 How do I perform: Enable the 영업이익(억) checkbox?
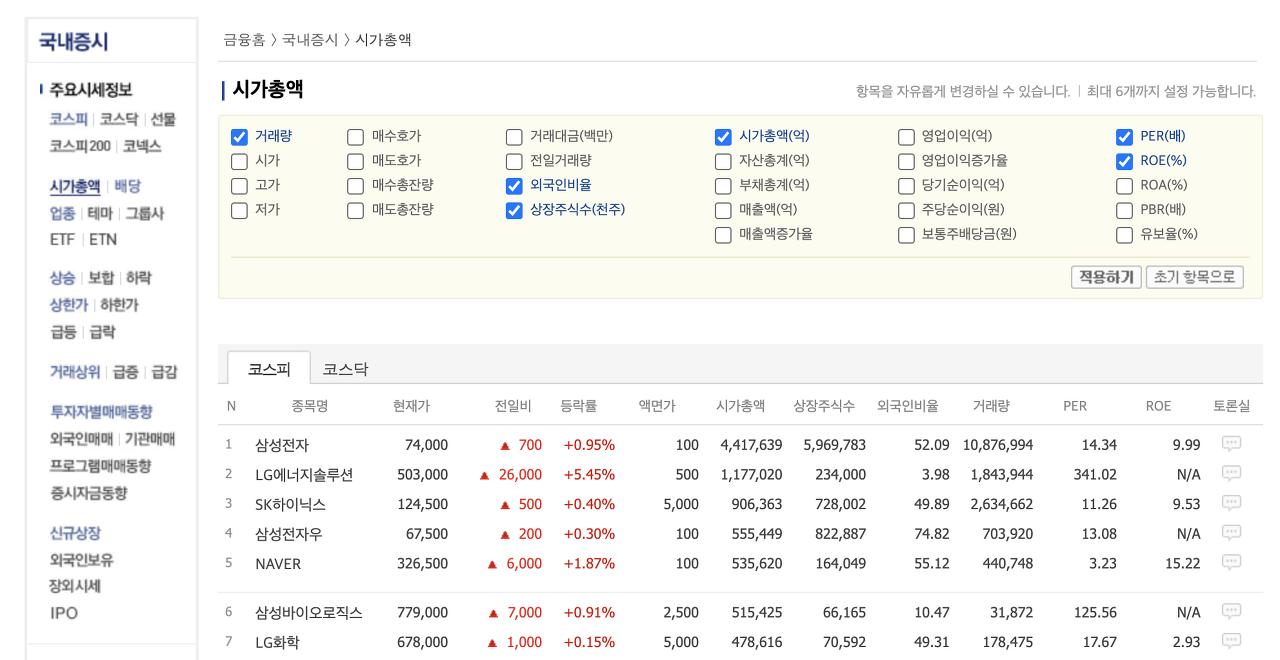pyautogui.click(x=906, y=137)
